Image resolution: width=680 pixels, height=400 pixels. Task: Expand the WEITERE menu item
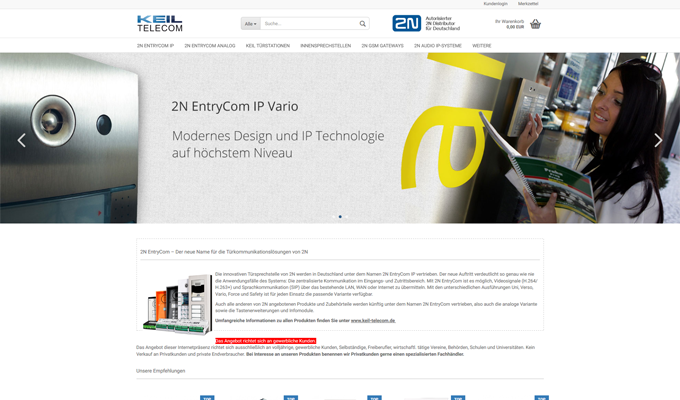coord(482,46)
